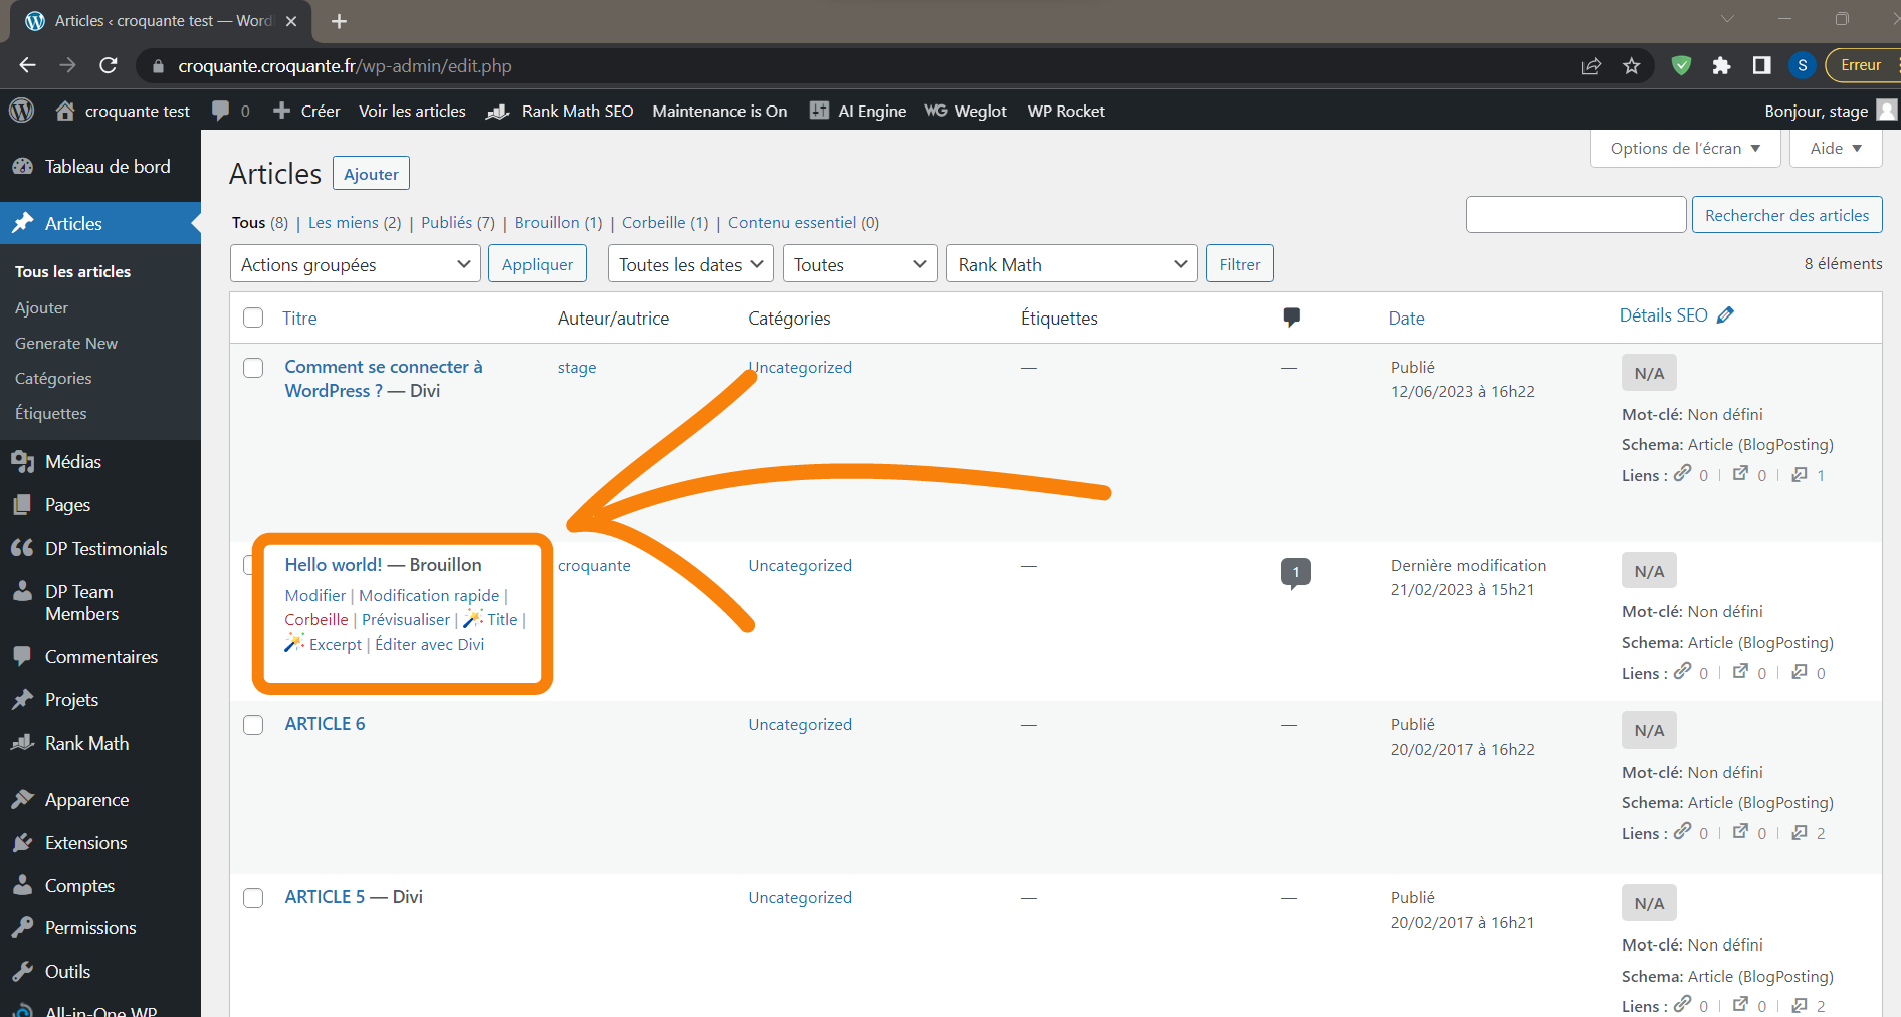Click the Ajouter button next to Articles

tap(371, 174)
